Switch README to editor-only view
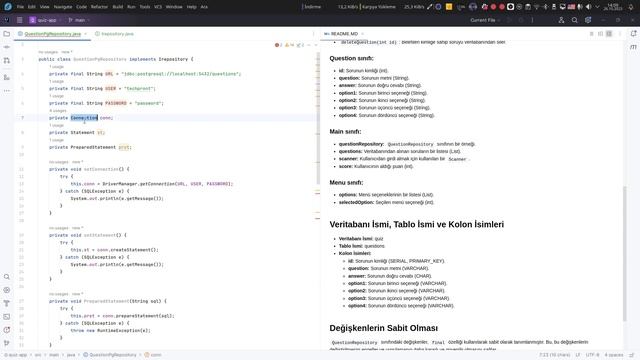This screenshot has width=640, height=360. coord(591,34)
